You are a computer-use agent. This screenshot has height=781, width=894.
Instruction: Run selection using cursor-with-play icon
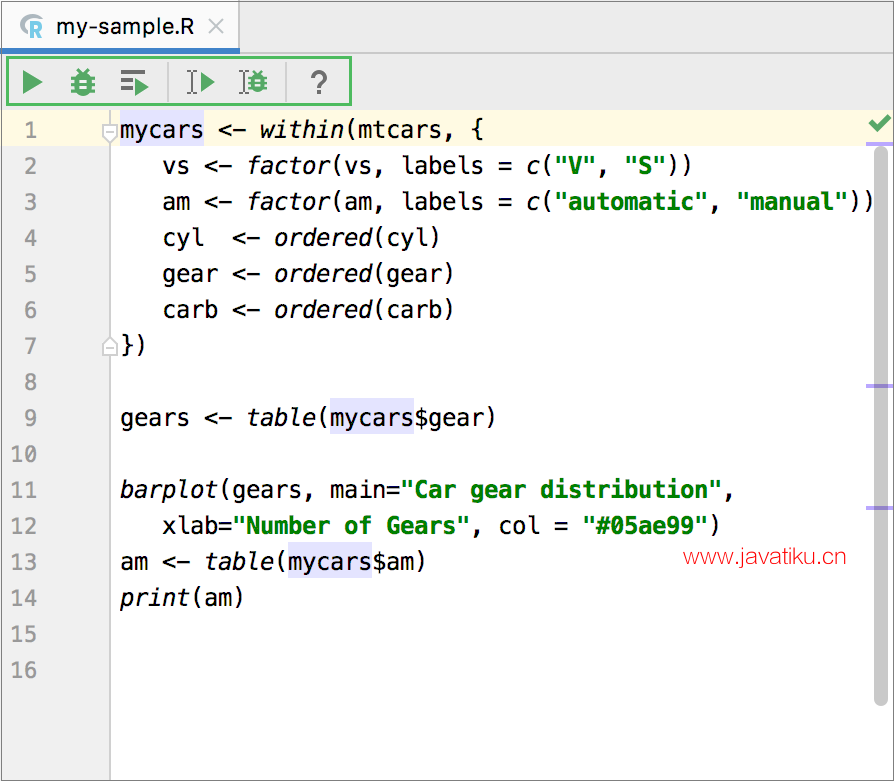[x=201, y=82]
